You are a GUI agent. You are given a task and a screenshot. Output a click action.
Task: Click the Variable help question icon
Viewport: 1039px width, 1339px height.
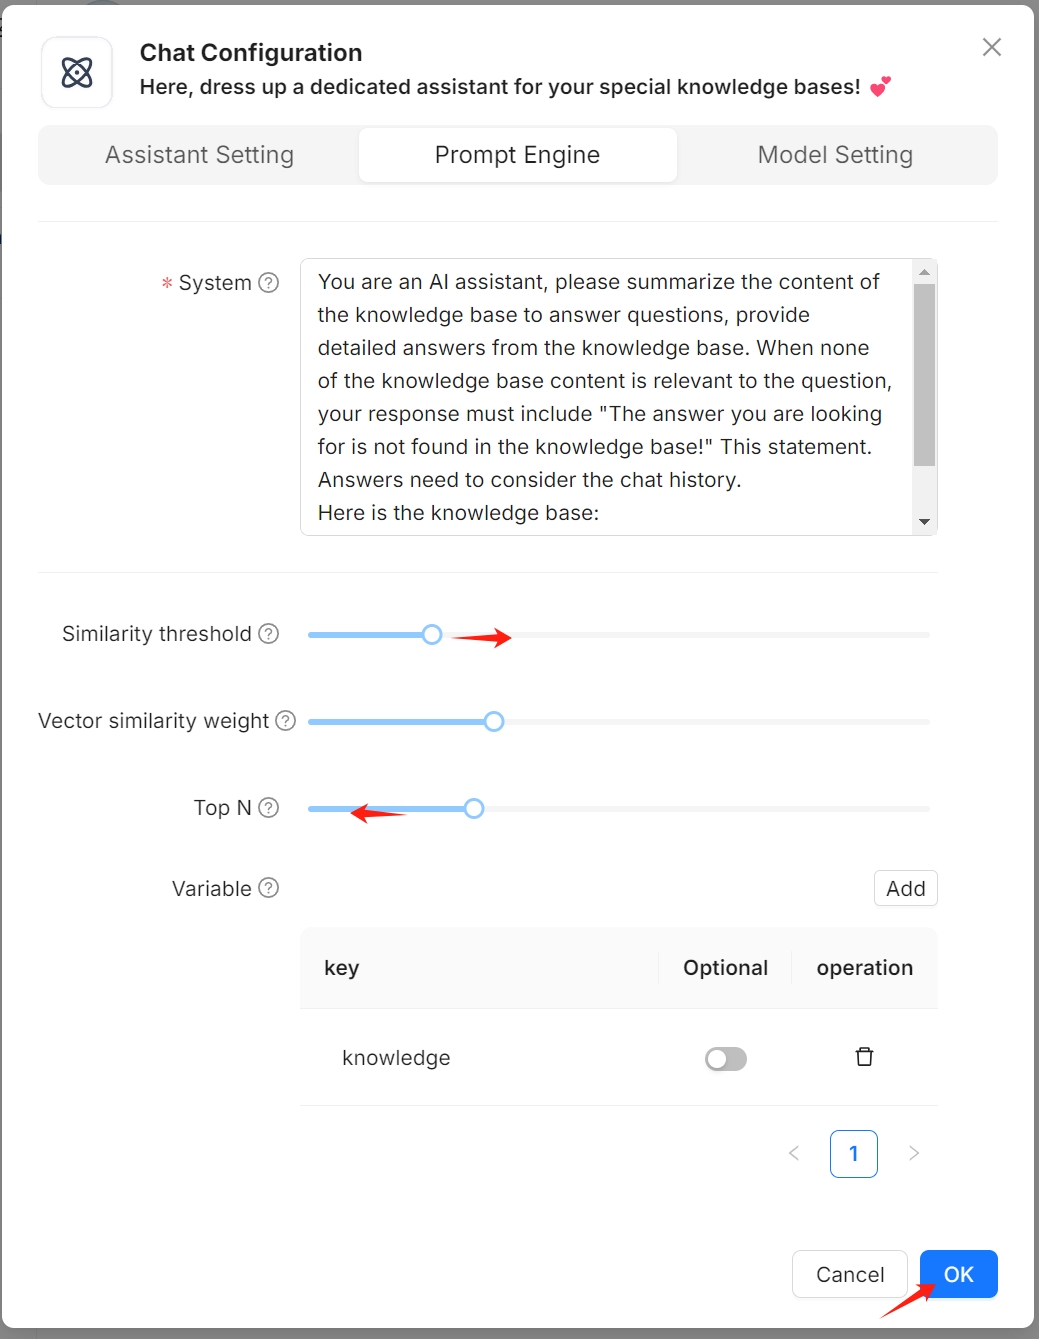click(269, 888)
